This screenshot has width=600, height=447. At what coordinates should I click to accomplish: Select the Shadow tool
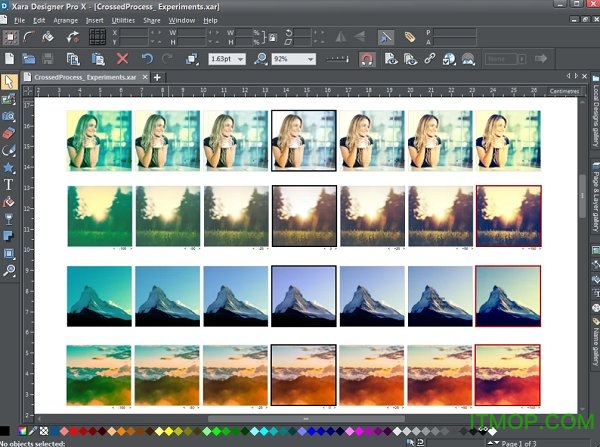pyautogui.click(x=8, y=236)
